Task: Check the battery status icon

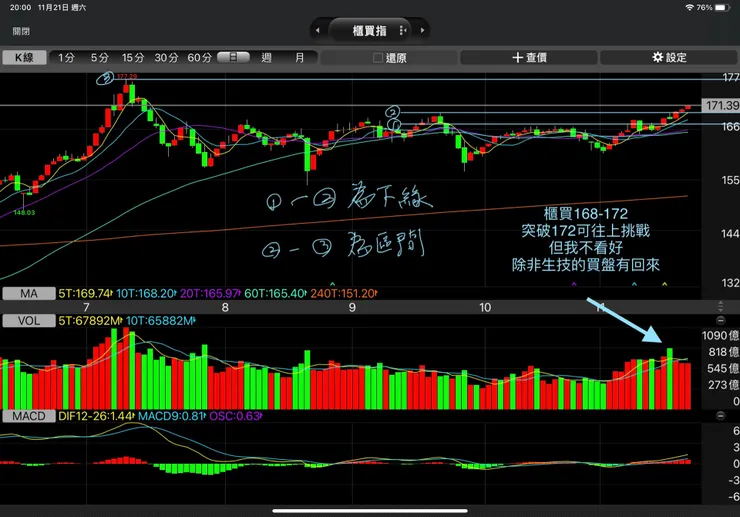Action: [723, 8]
